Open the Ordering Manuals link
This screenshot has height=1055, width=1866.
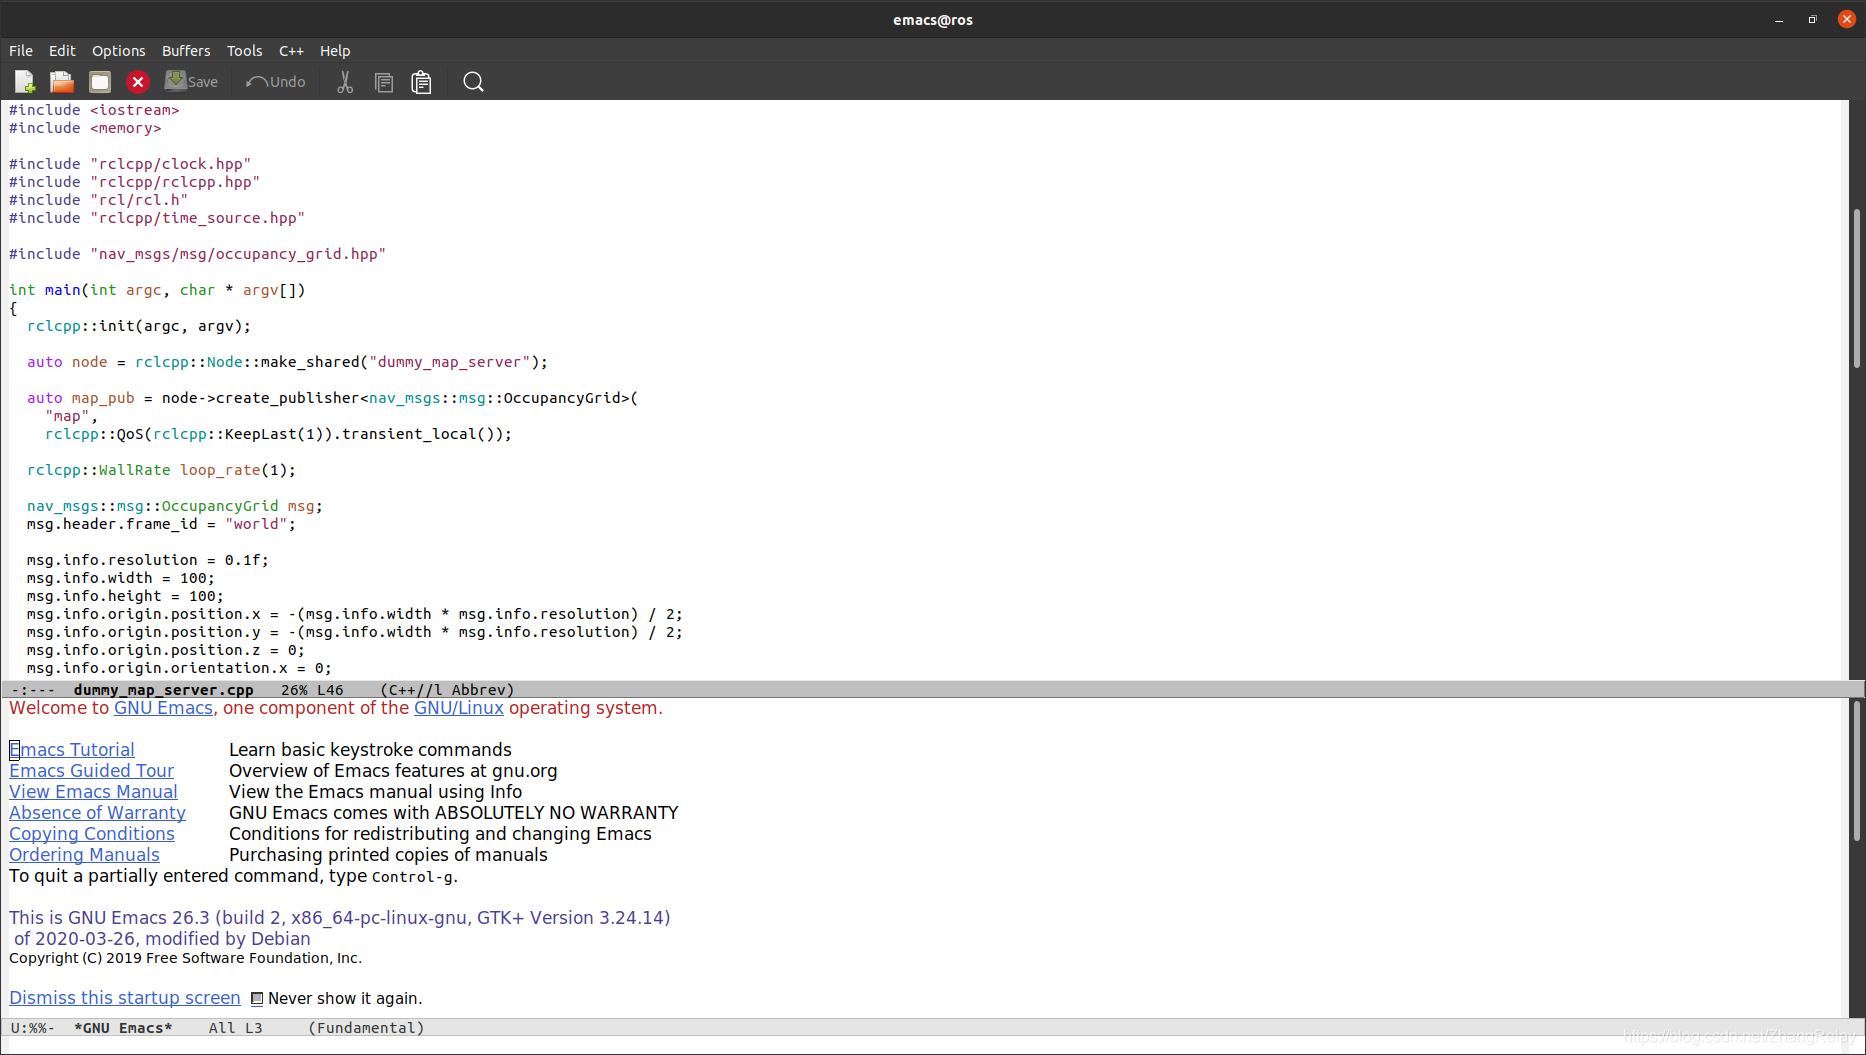(x=84, y=855)
